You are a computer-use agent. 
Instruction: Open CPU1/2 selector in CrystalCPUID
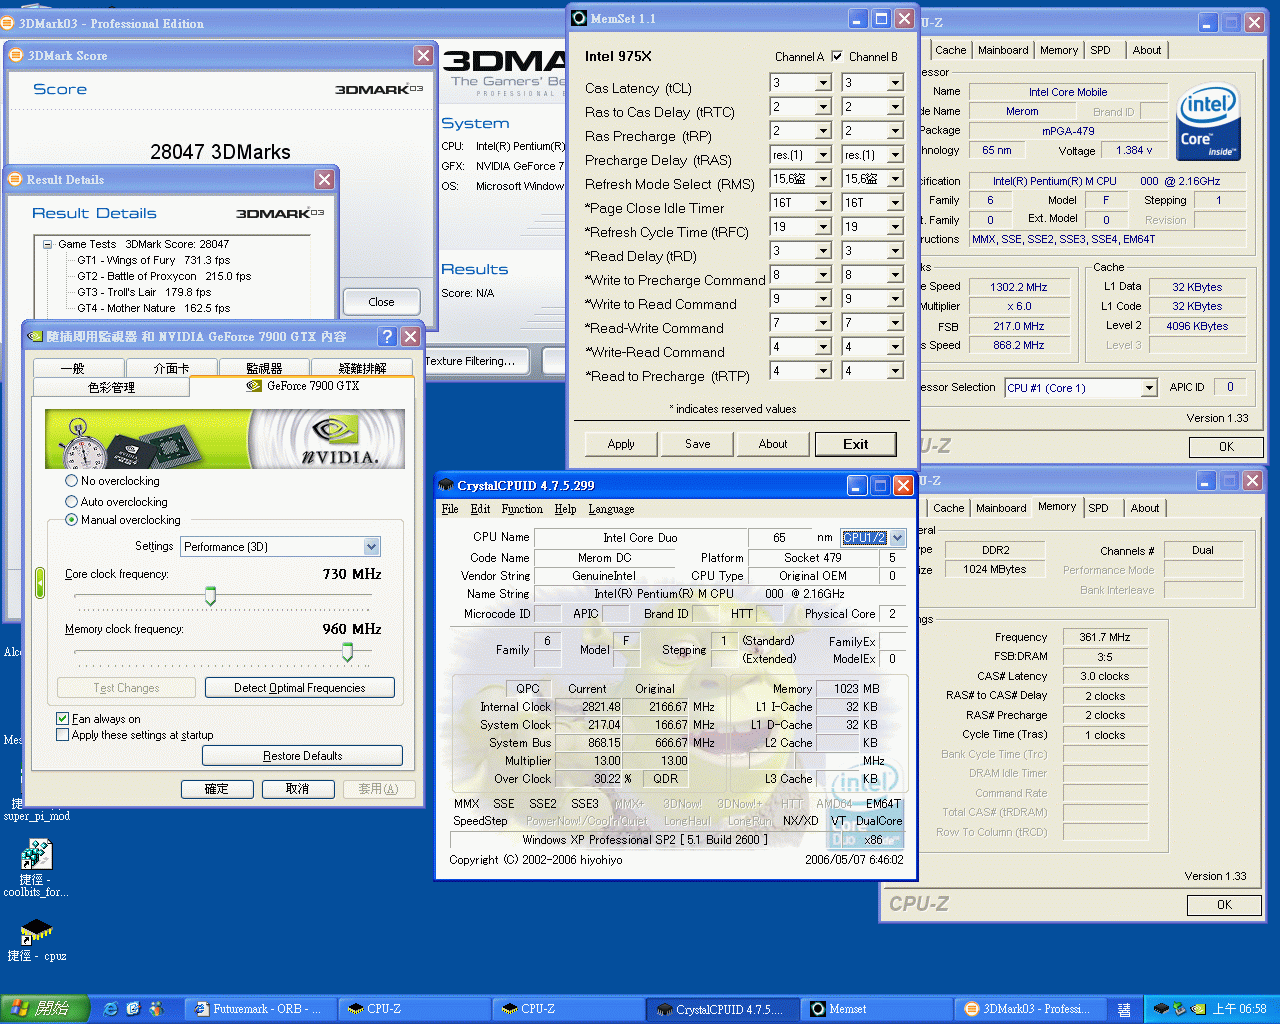[897, 537]
